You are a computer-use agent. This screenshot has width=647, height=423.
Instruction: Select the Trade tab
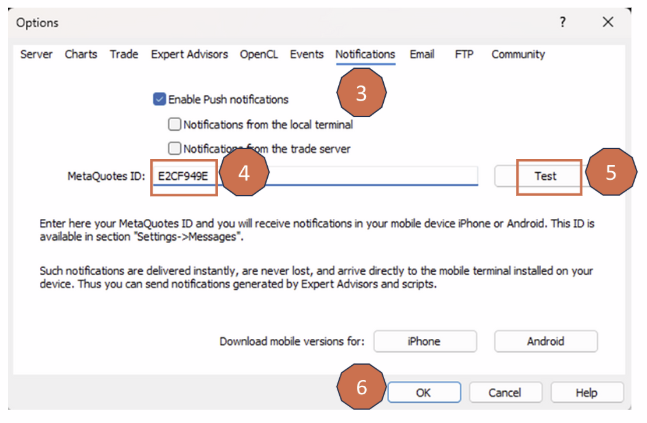click(124, 55)
